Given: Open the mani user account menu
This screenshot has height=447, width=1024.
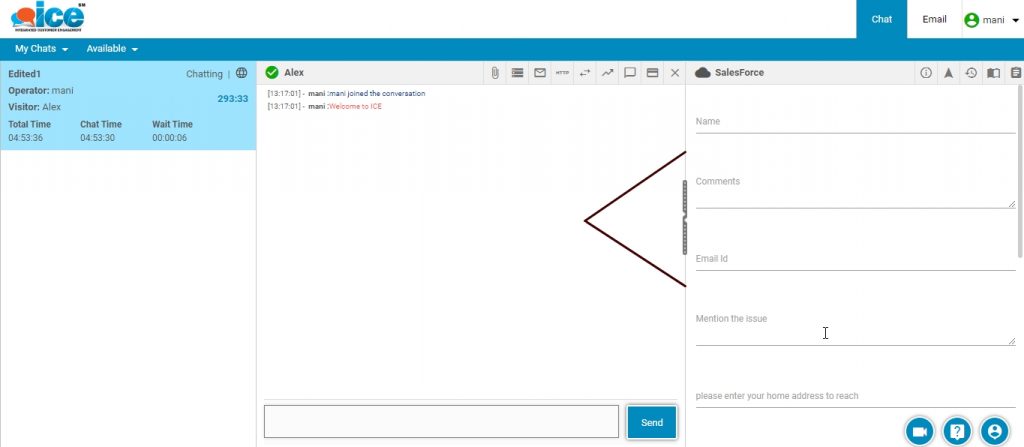Looking at the screenshot, I should click(x=990, y=19).
